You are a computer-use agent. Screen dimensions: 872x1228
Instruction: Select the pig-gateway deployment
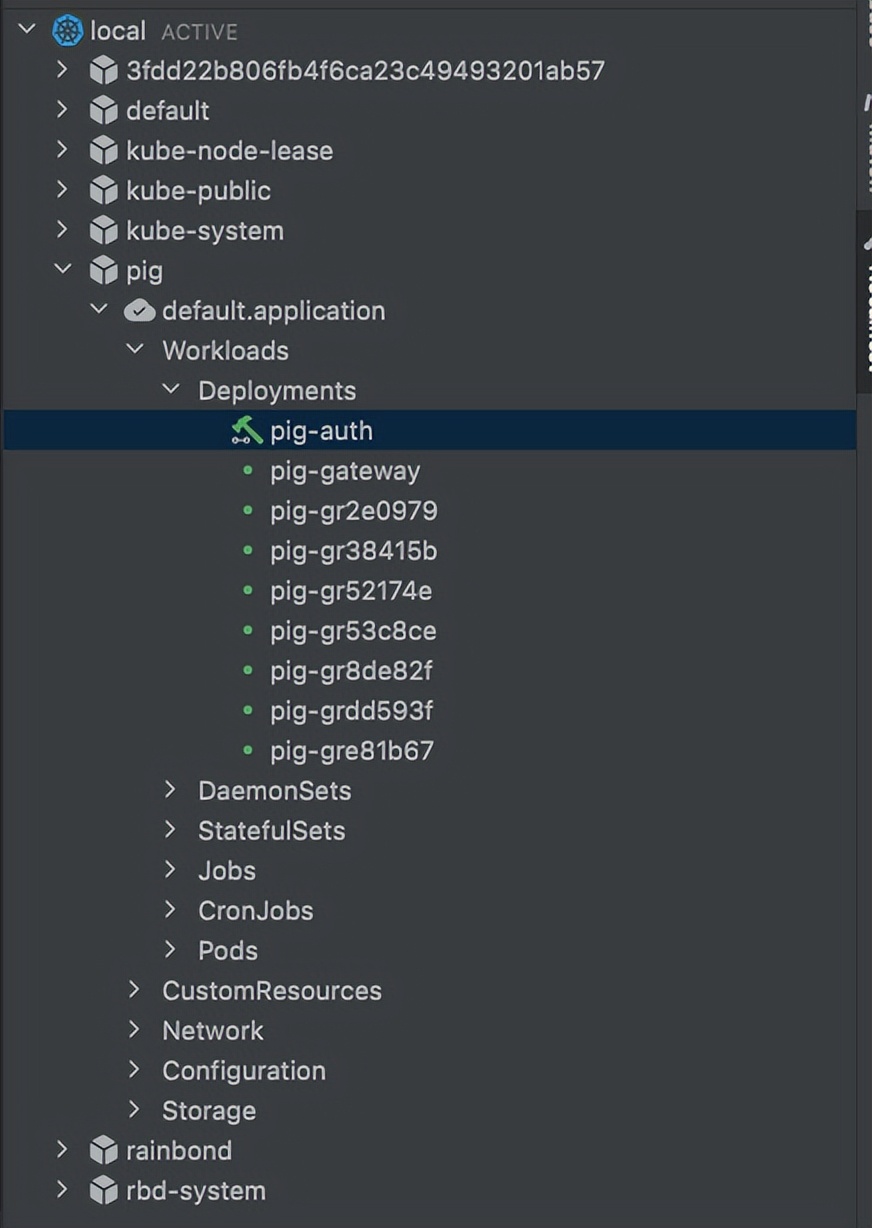coord(345,471)
